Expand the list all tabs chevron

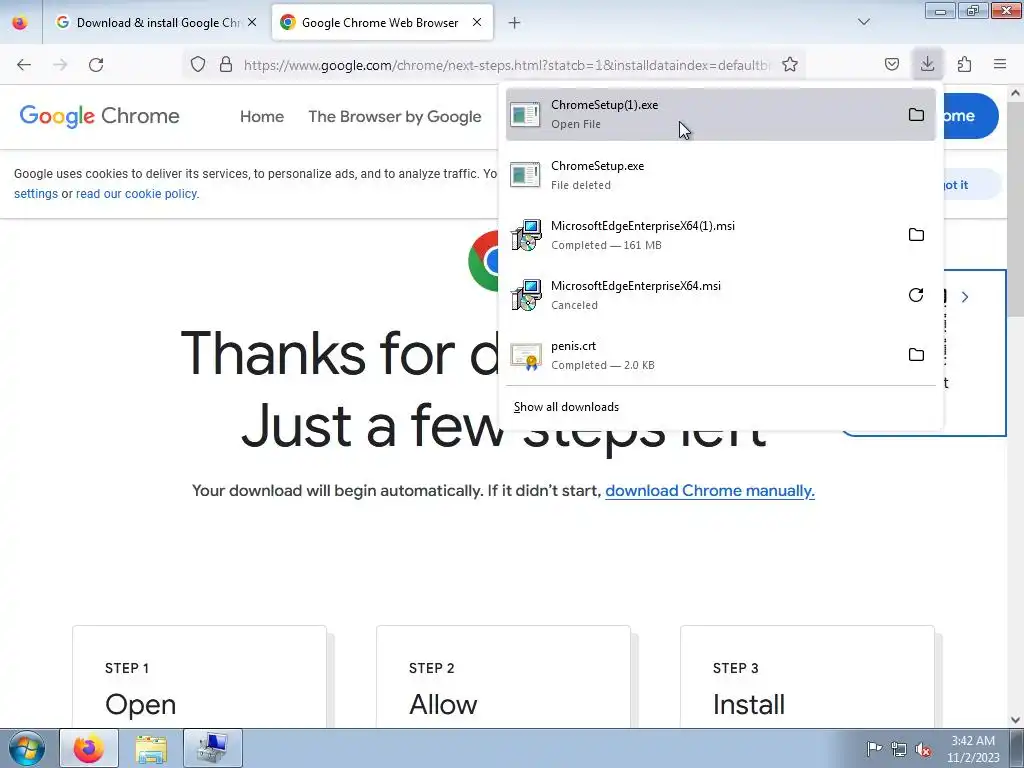tap(864, 22)
